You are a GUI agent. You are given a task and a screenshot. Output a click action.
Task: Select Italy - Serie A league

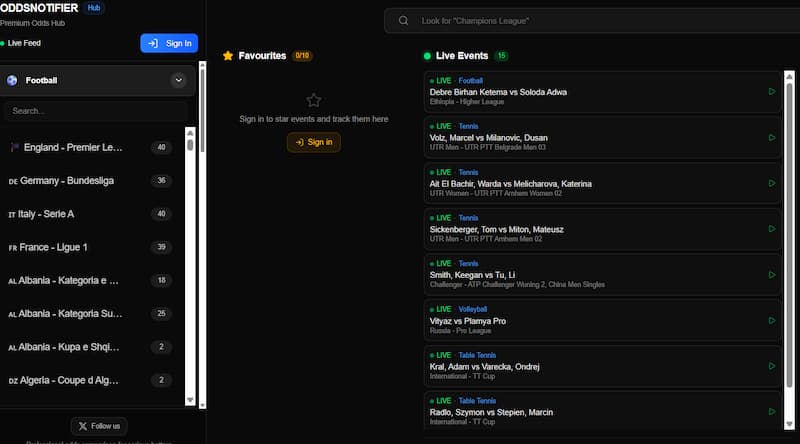pyautogui.click(x=92, y=214)
